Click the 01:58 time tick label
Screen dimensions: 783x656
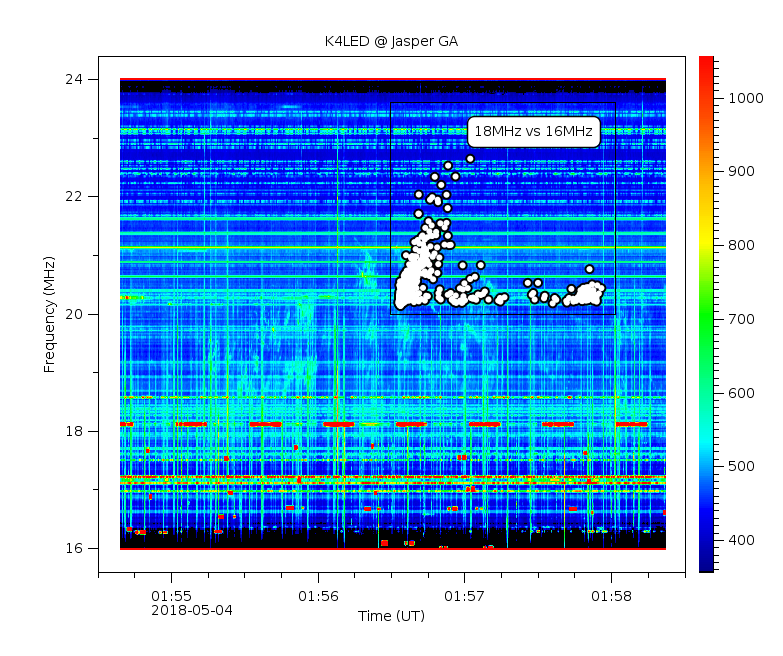pyautogui.click(x=611, y=595)
